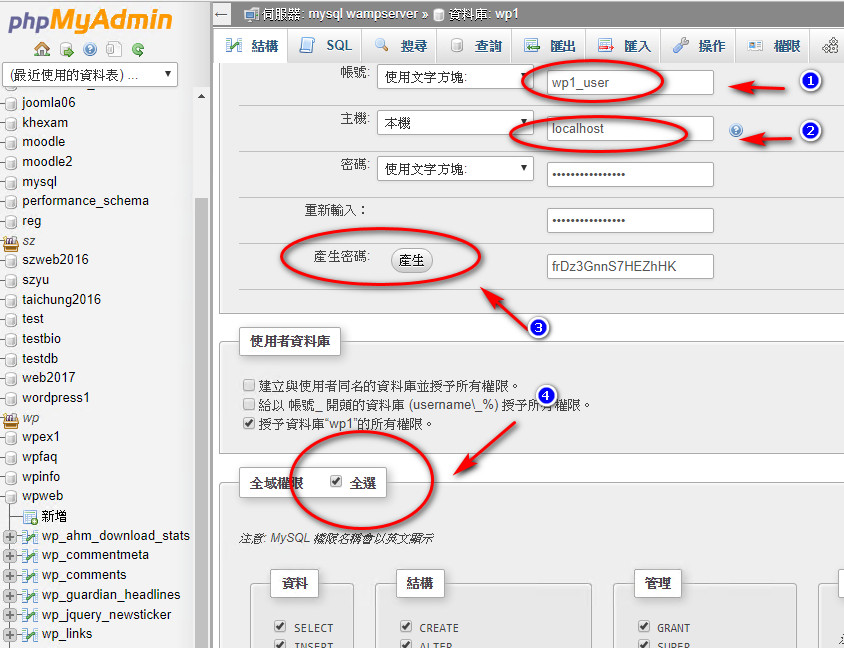
Task: Select the moodle2 database
Action: [x=47, y=161]
